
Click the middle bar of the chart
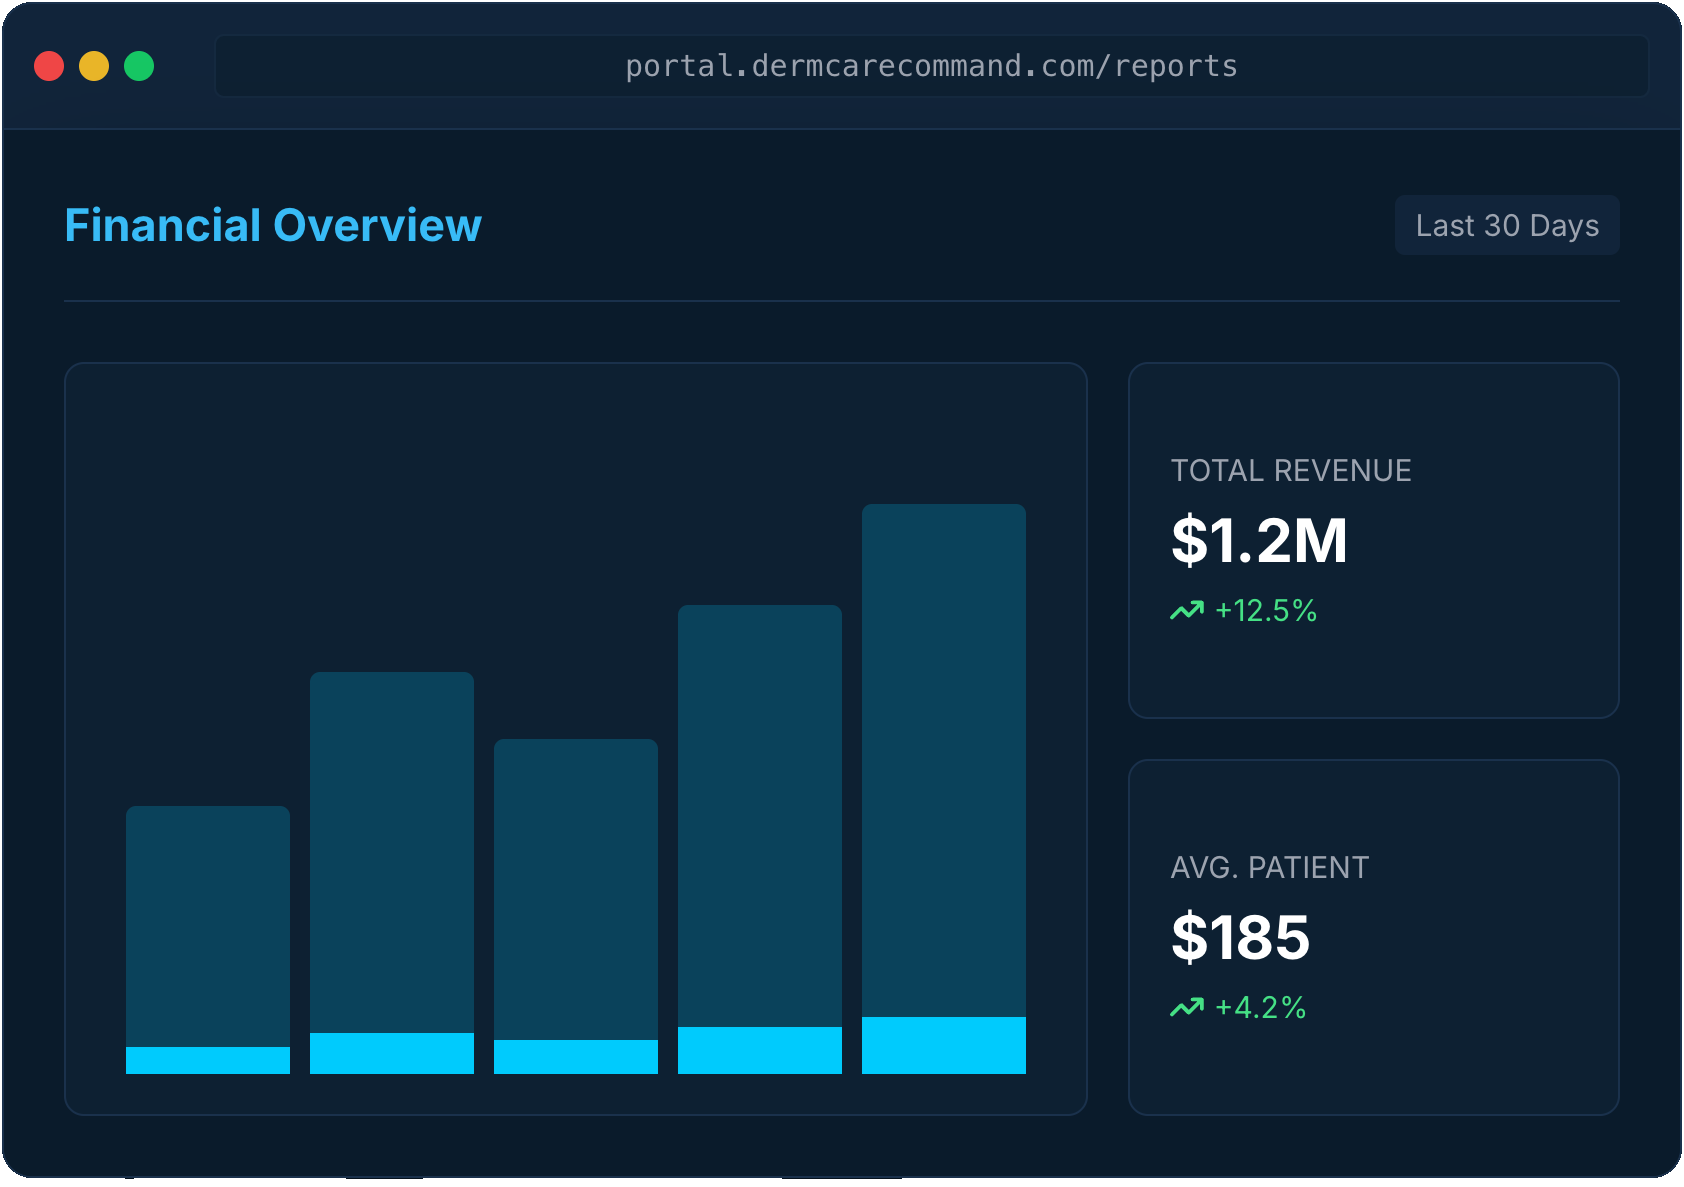coord(575,905)
